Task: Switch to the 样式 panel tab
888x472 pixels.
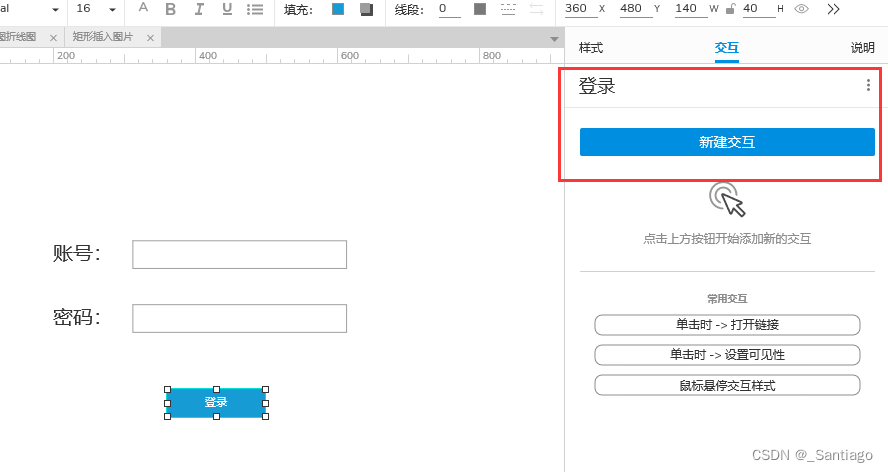Action: pos(591,48)
